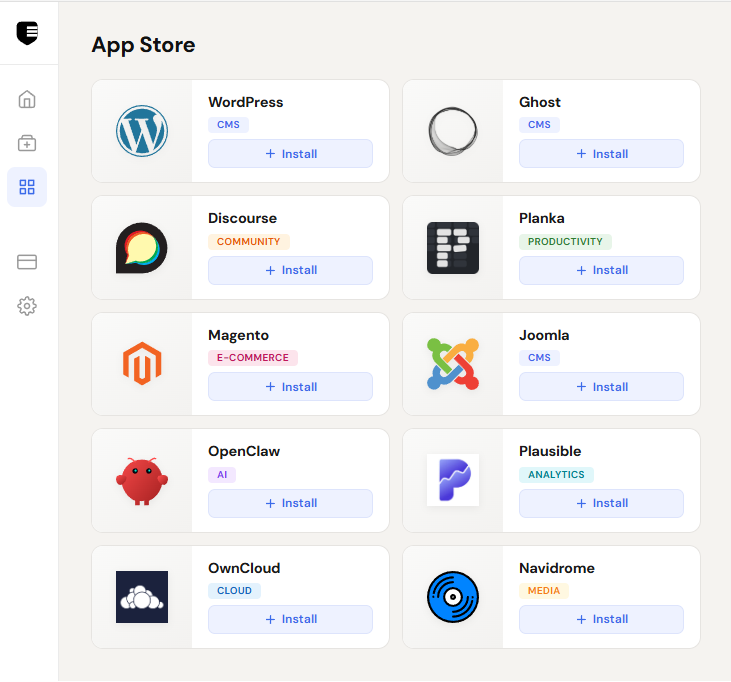
Task: Install OpenClaw
Action: pos(290,503)
